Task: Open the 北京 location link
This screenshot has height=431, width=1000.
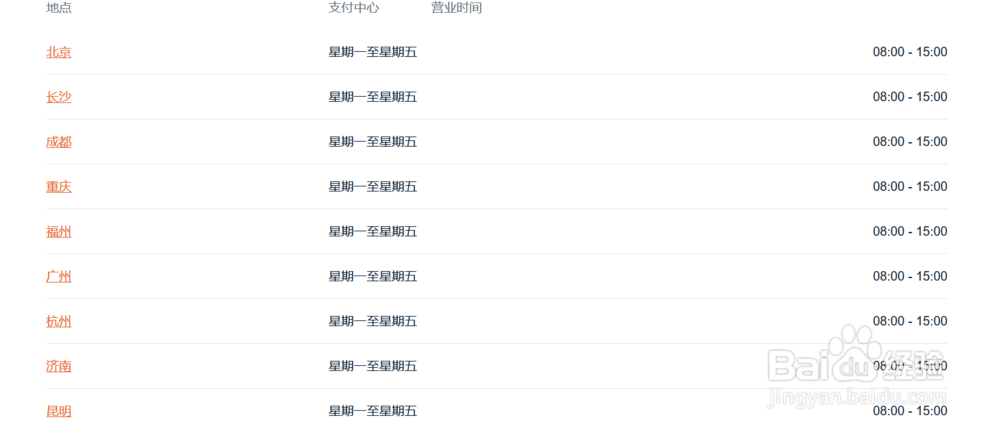Action: 59,52
